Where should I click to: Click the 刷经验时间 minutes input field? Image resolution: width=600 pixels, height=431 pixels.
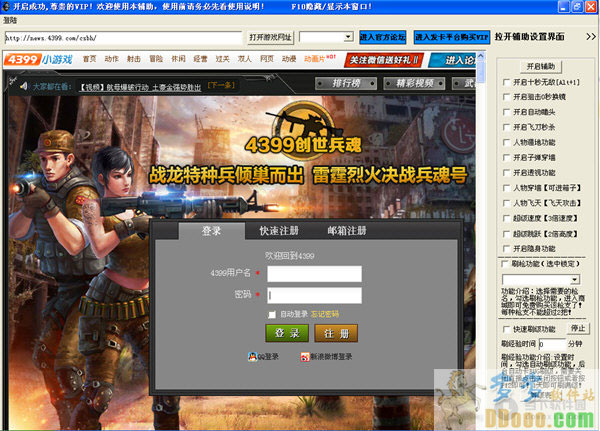tap(552, 344)
